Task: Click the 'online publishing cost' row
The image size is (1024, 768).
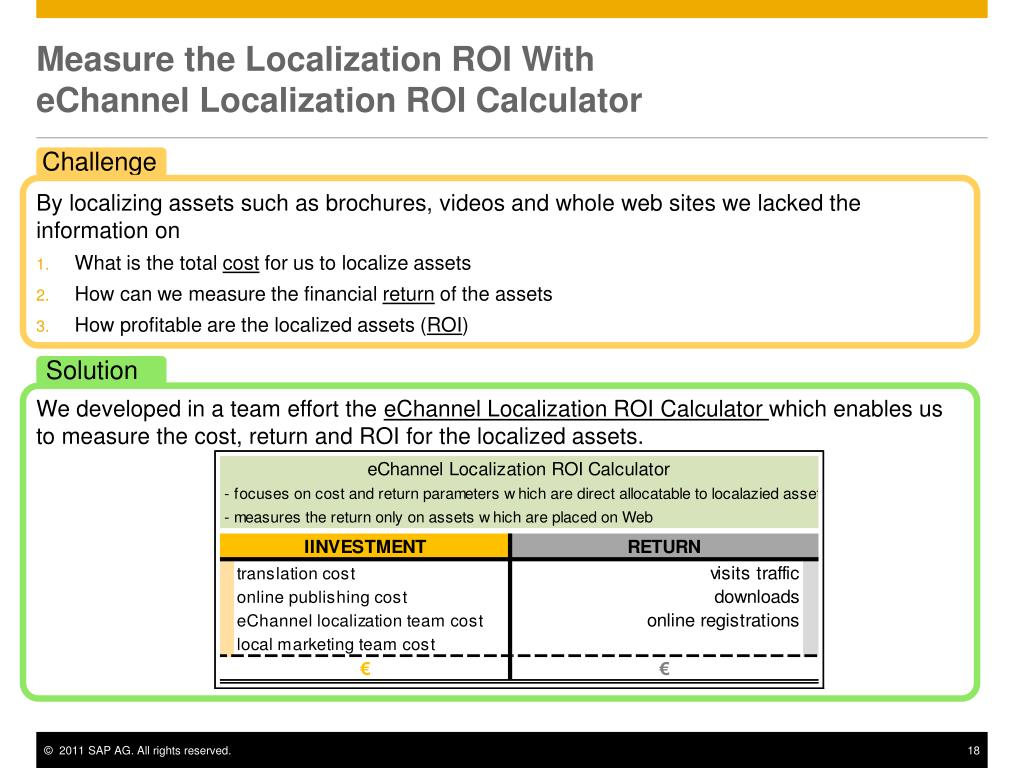Action: tap(322, 598)
